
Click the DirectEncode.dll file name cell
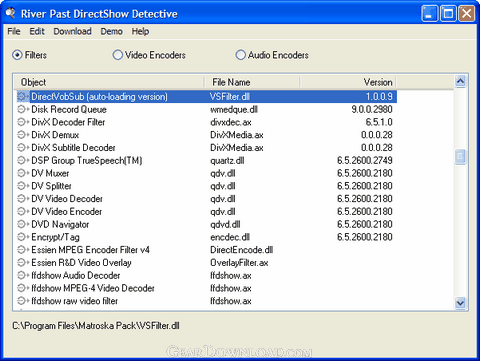click(242, 250)
